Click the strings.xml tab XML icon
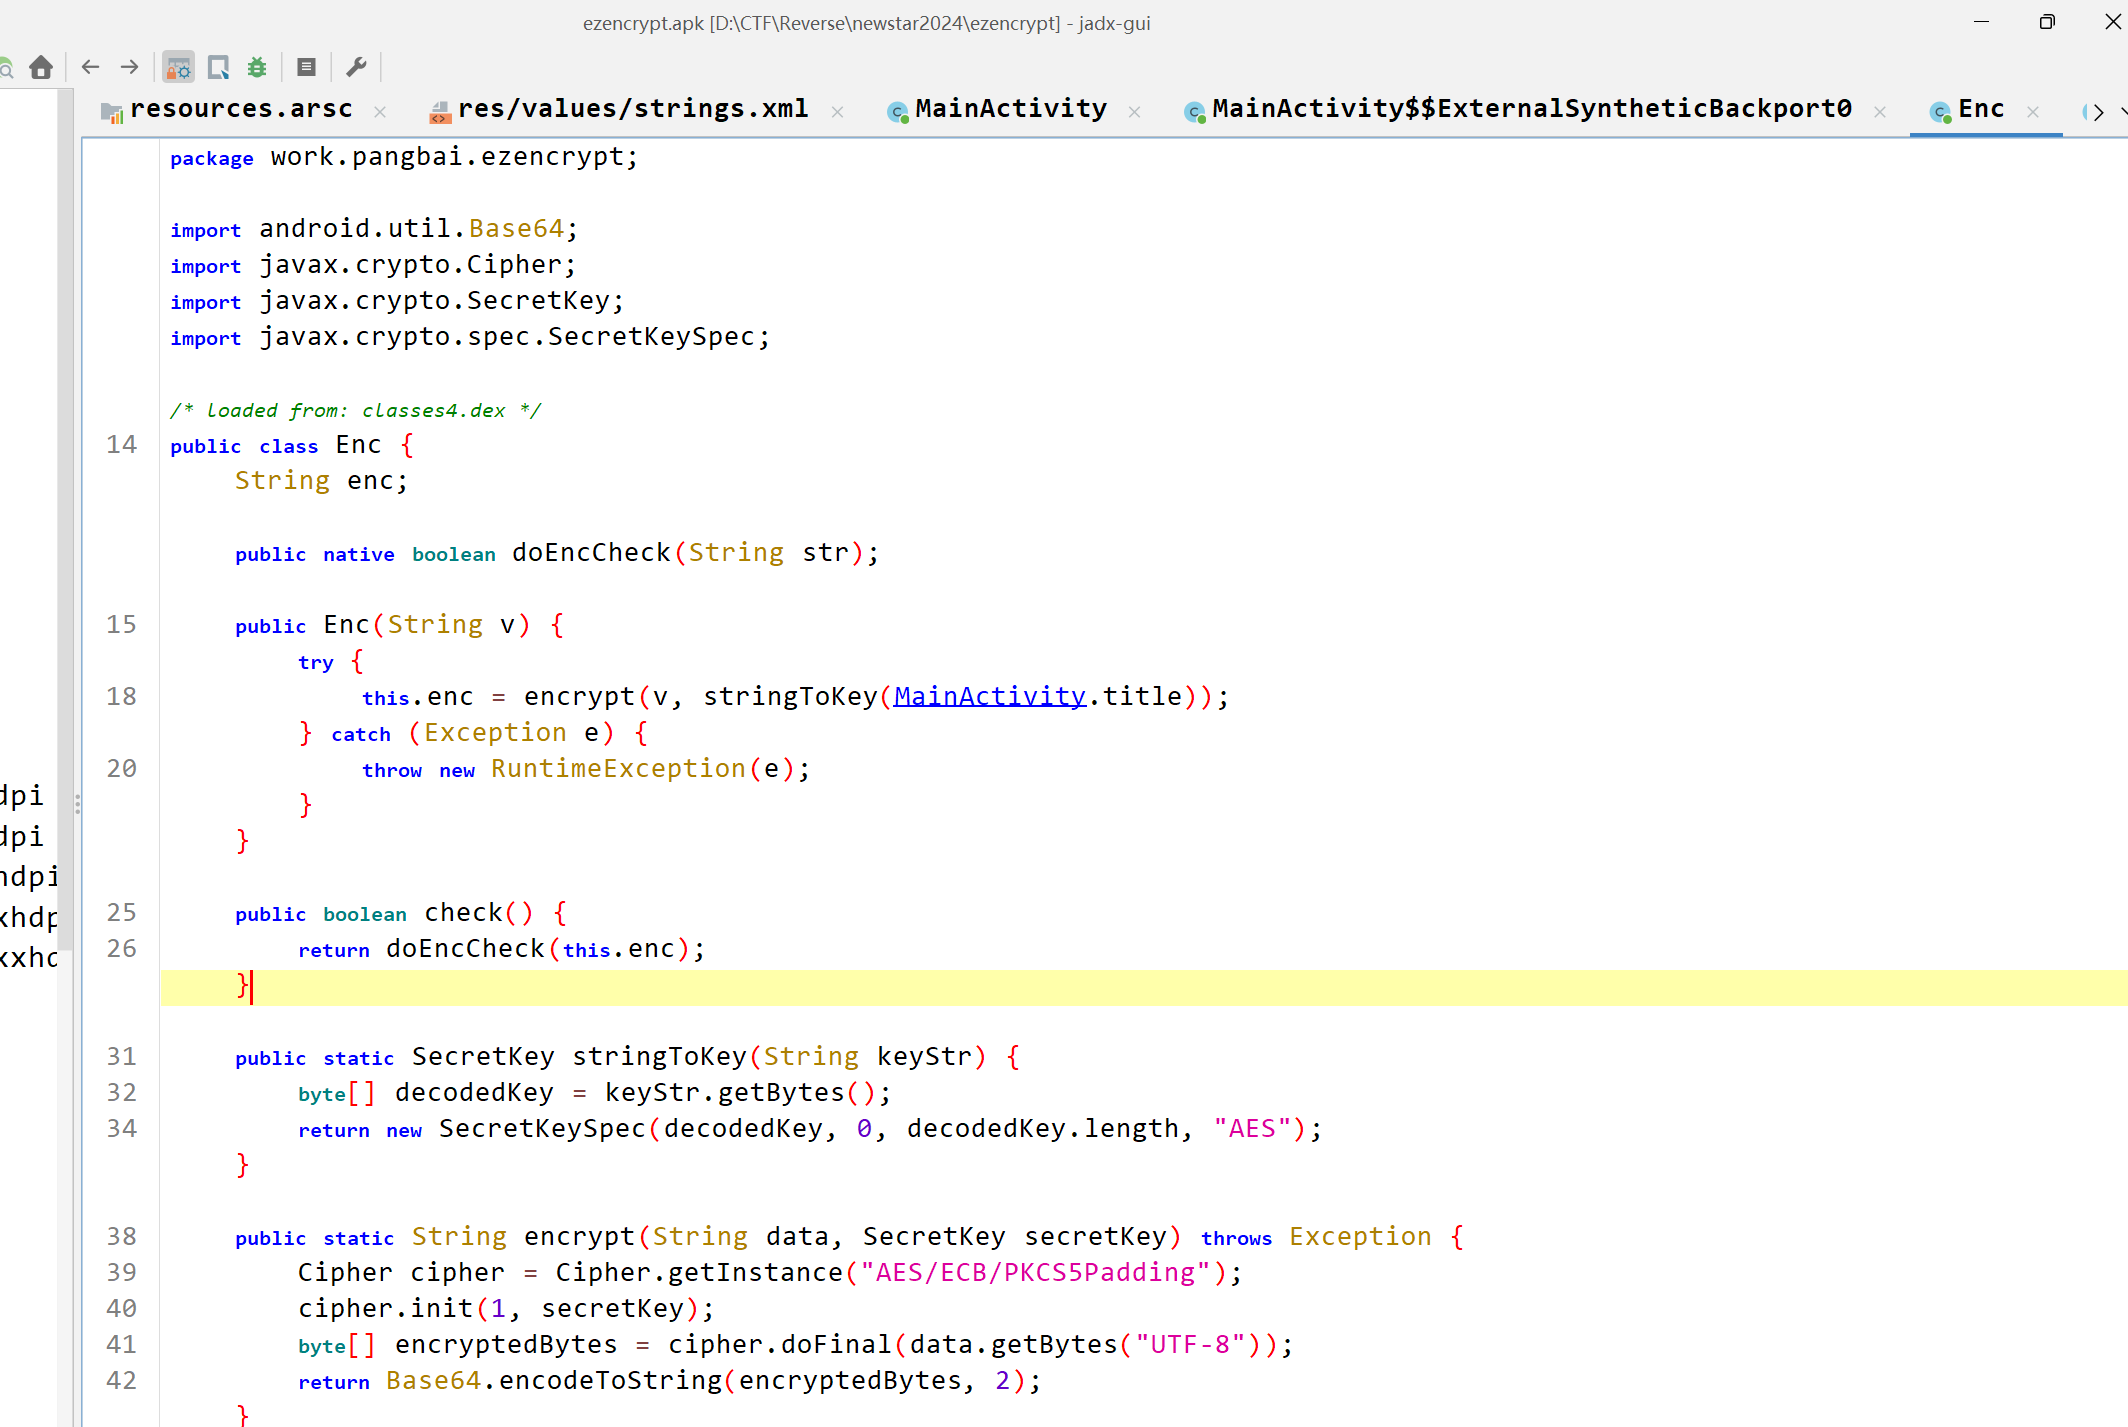This screenshot has width=2128, height=1427. tap(440, 112)
